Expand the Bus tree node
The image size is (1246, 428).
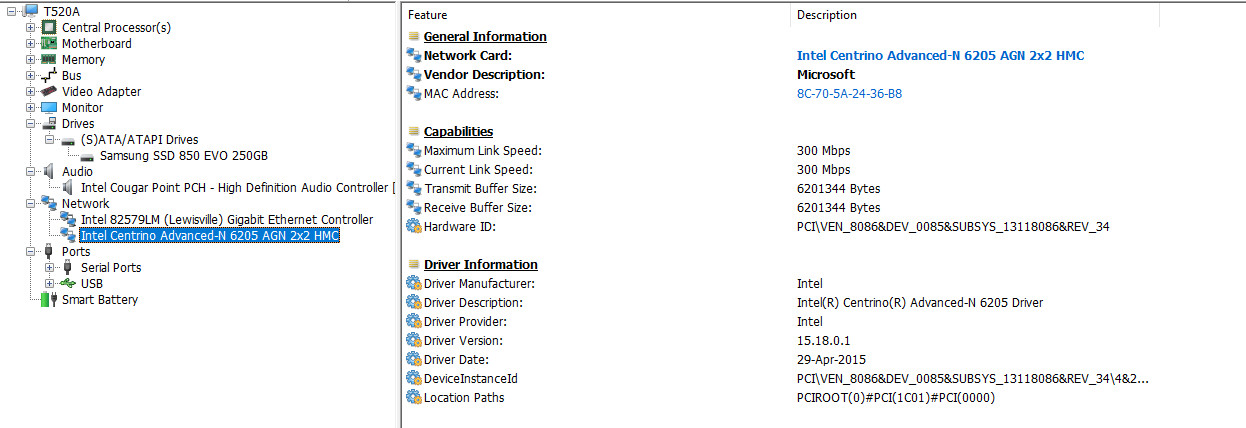[x=31, y=75]
